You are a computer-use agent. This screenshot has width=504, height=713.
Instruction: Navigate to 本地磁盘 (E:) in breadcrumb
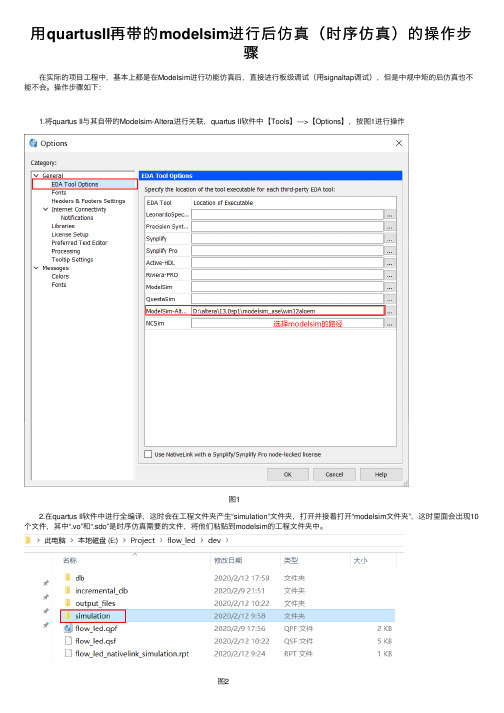(x=97, y=540)
